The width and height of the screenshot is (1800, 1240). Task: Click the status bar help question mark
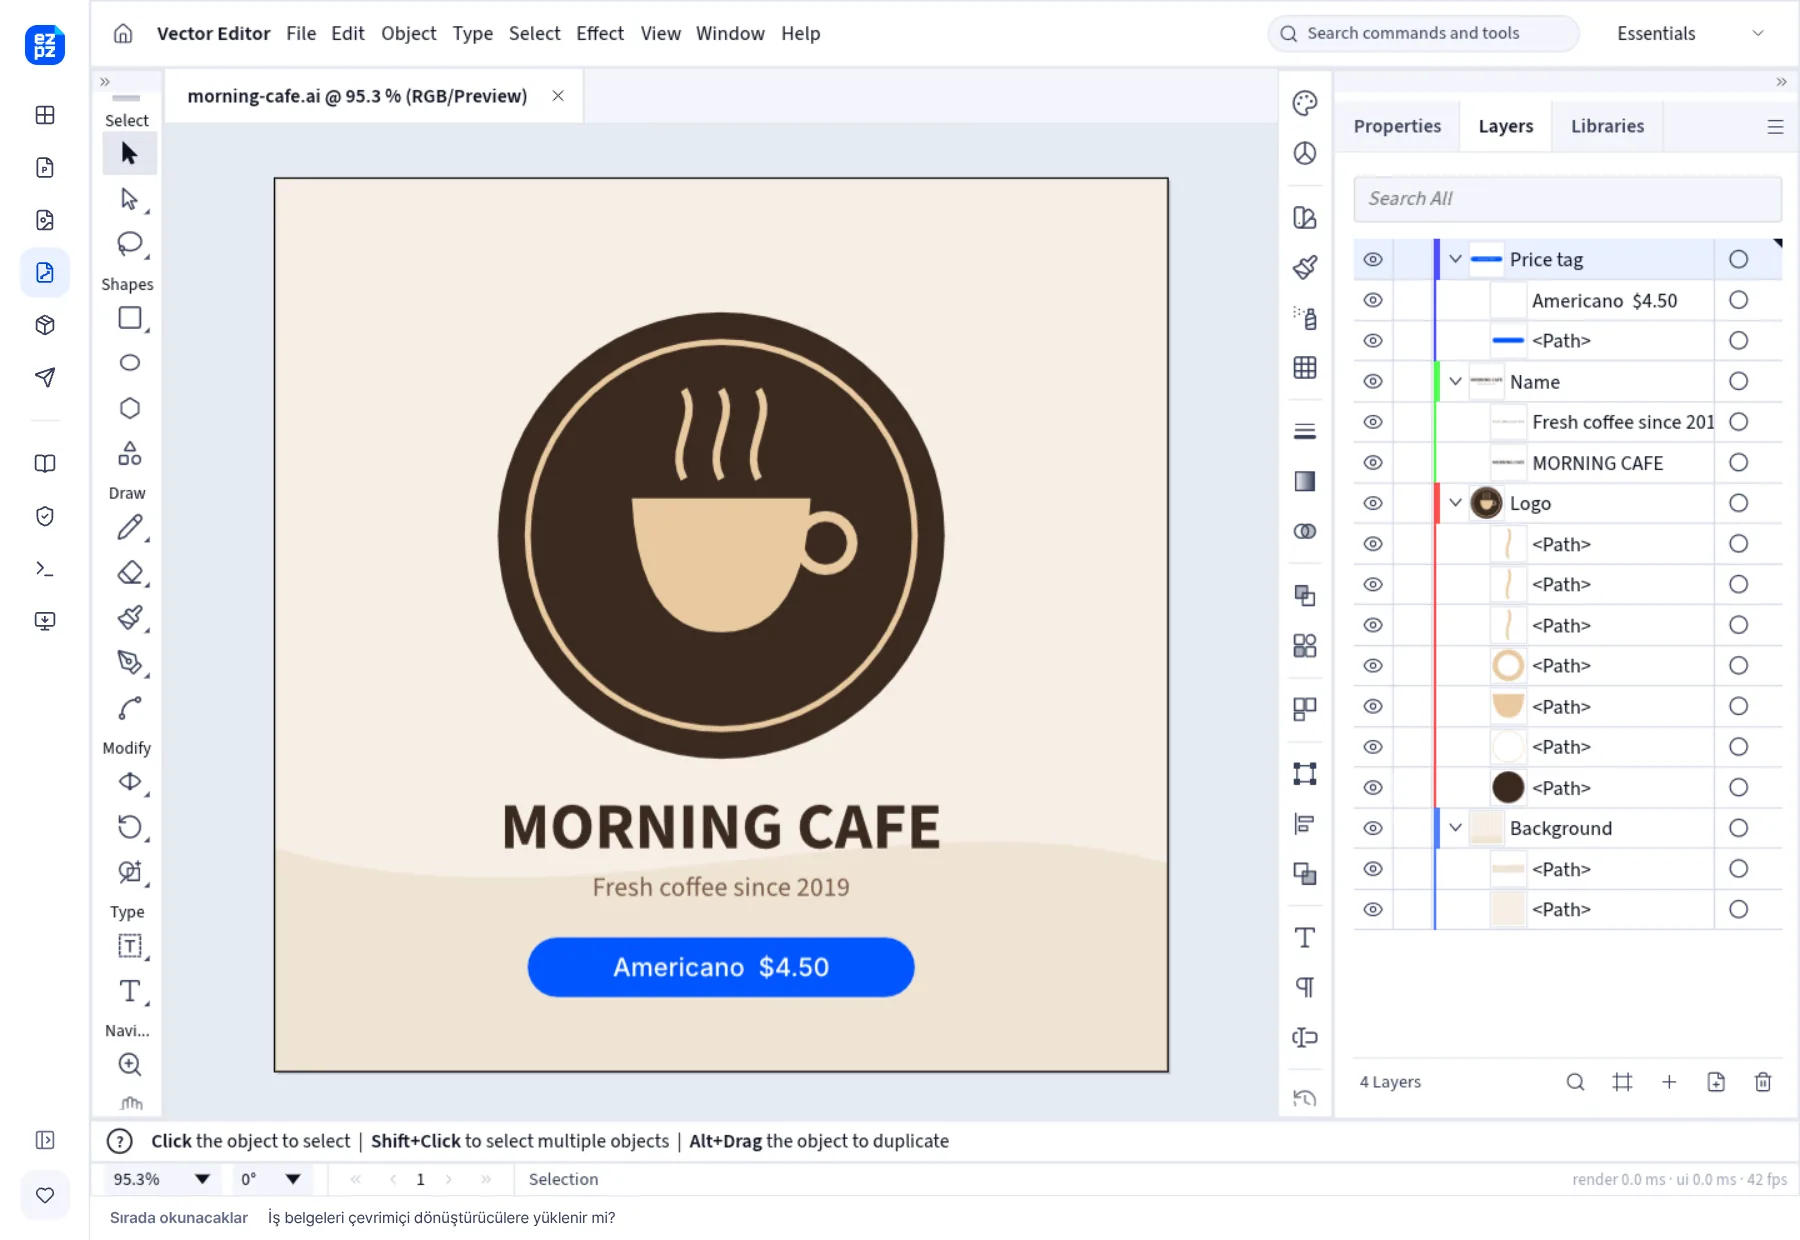[119, 1141]
